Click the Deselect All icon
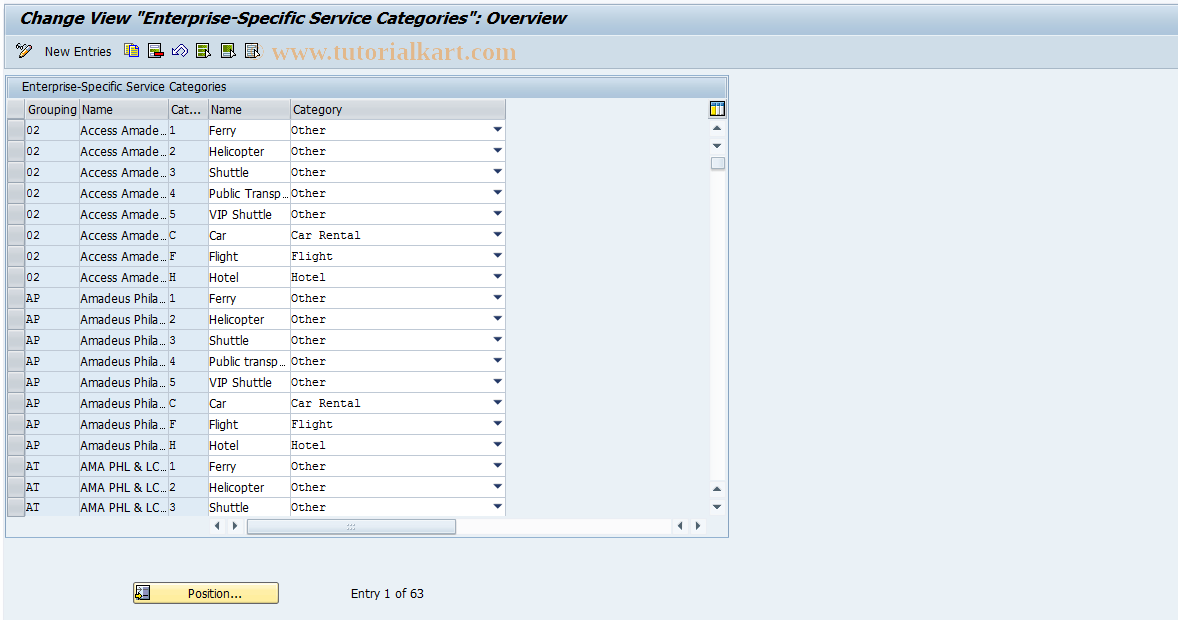 [252, 50]
